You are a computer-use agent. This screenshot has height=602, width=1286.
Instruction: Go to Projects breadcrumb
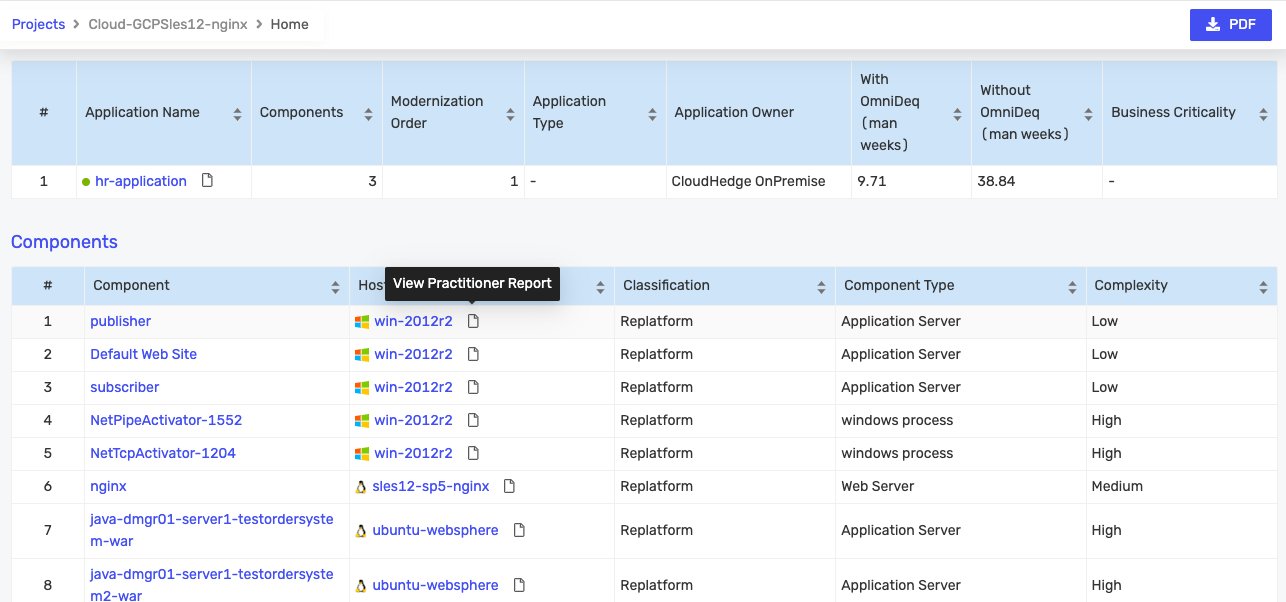[38, 24]
